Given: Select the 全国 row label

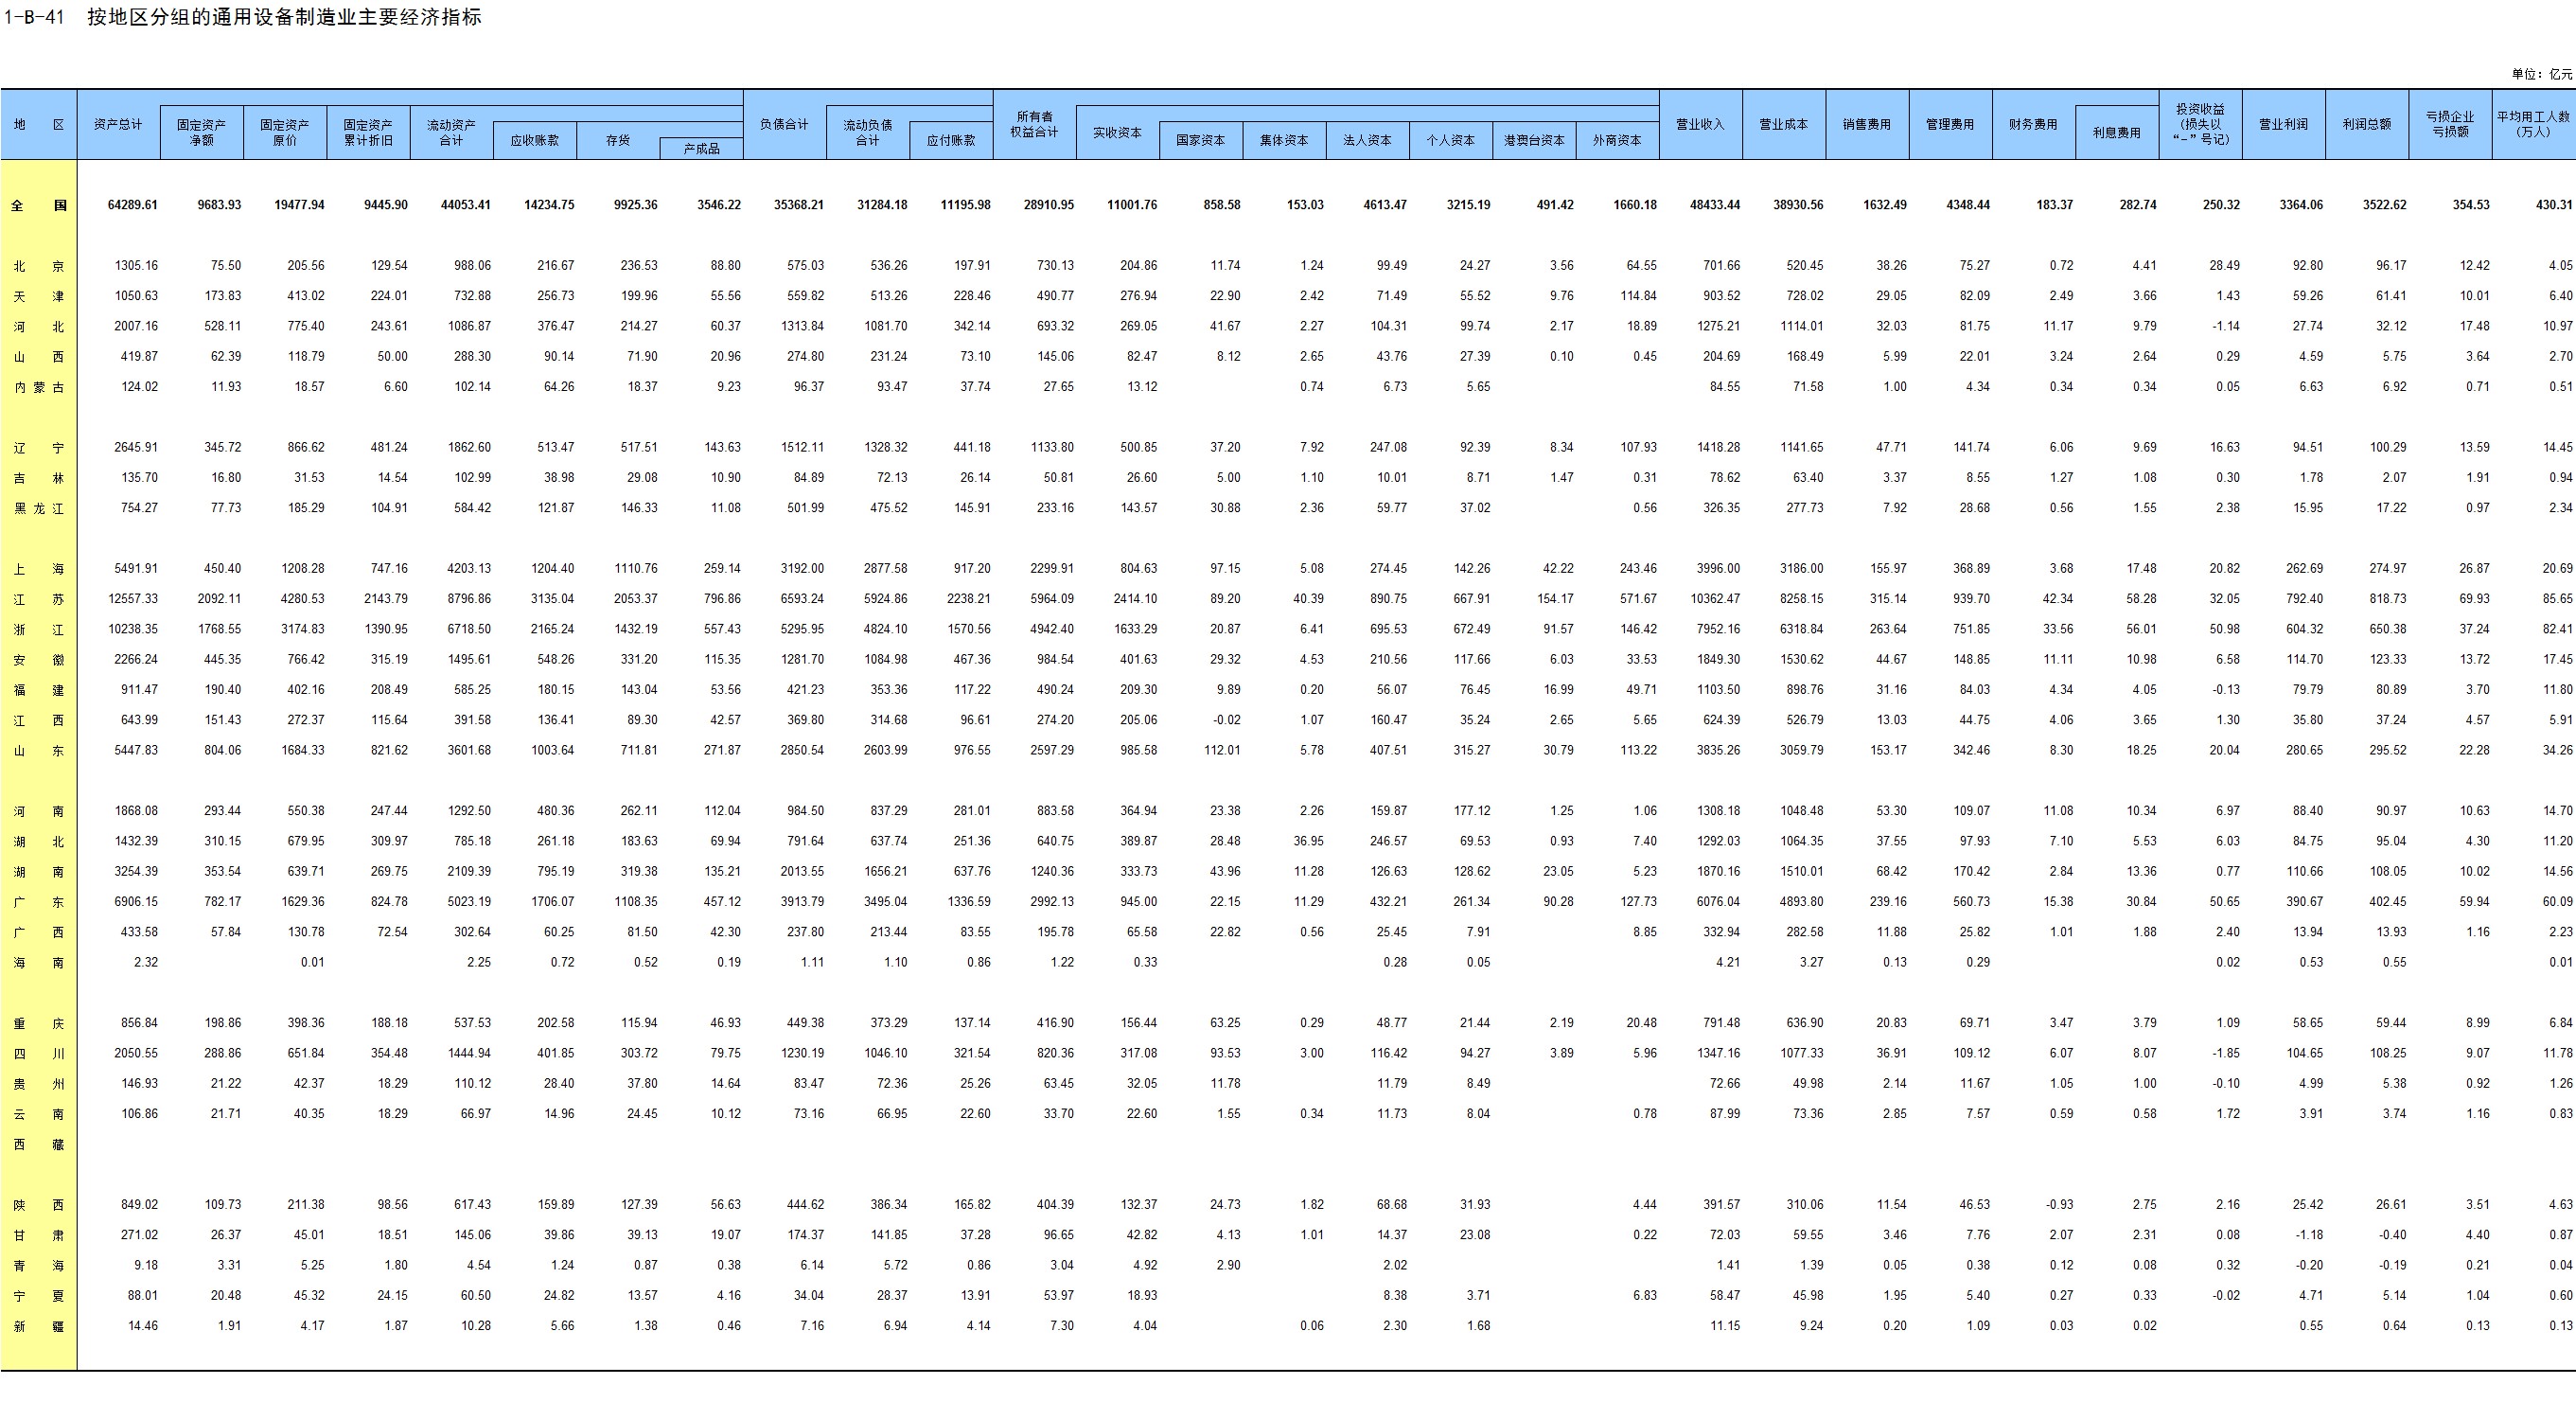Looking at the screenshot, I should pos(39,205).
